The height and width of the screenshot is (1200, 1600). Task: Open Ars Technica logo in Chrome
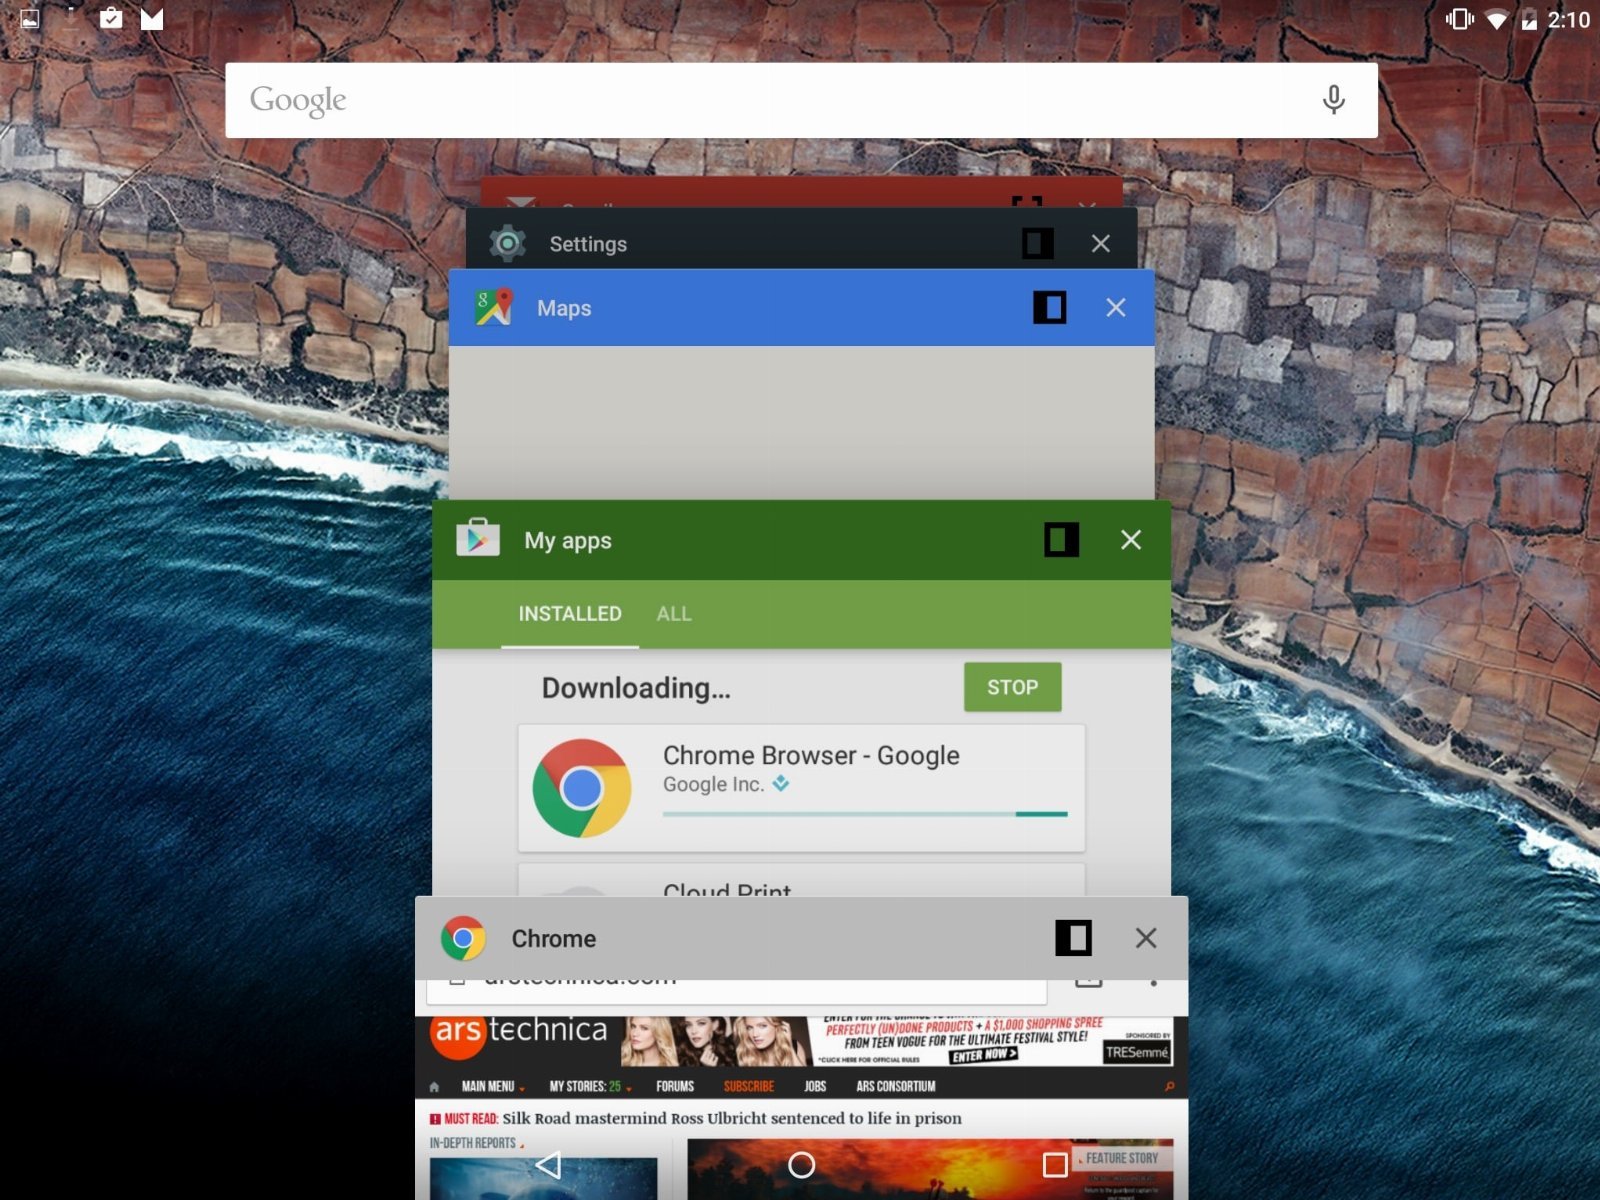coord(519,1036)
